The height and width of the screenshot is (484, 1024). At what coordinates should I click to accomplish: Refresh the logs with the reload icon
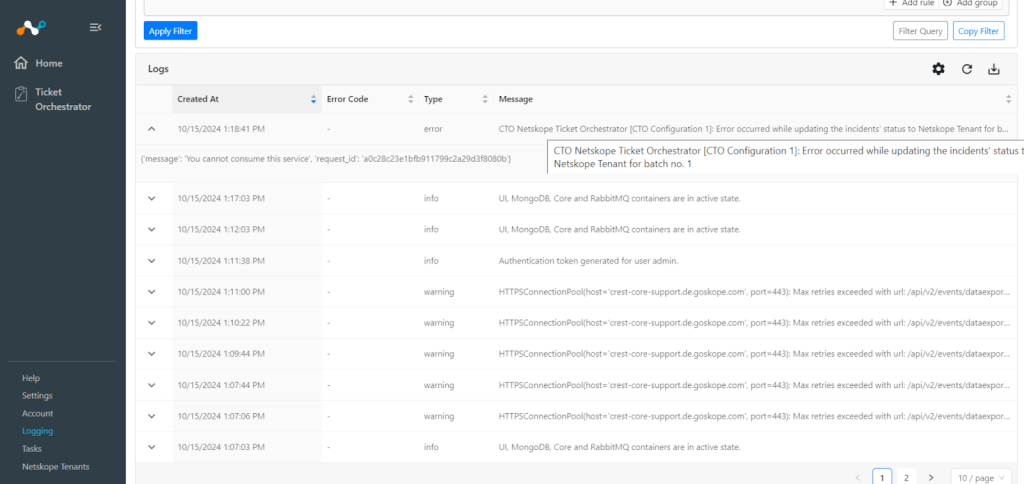click(x=967, y=69)
